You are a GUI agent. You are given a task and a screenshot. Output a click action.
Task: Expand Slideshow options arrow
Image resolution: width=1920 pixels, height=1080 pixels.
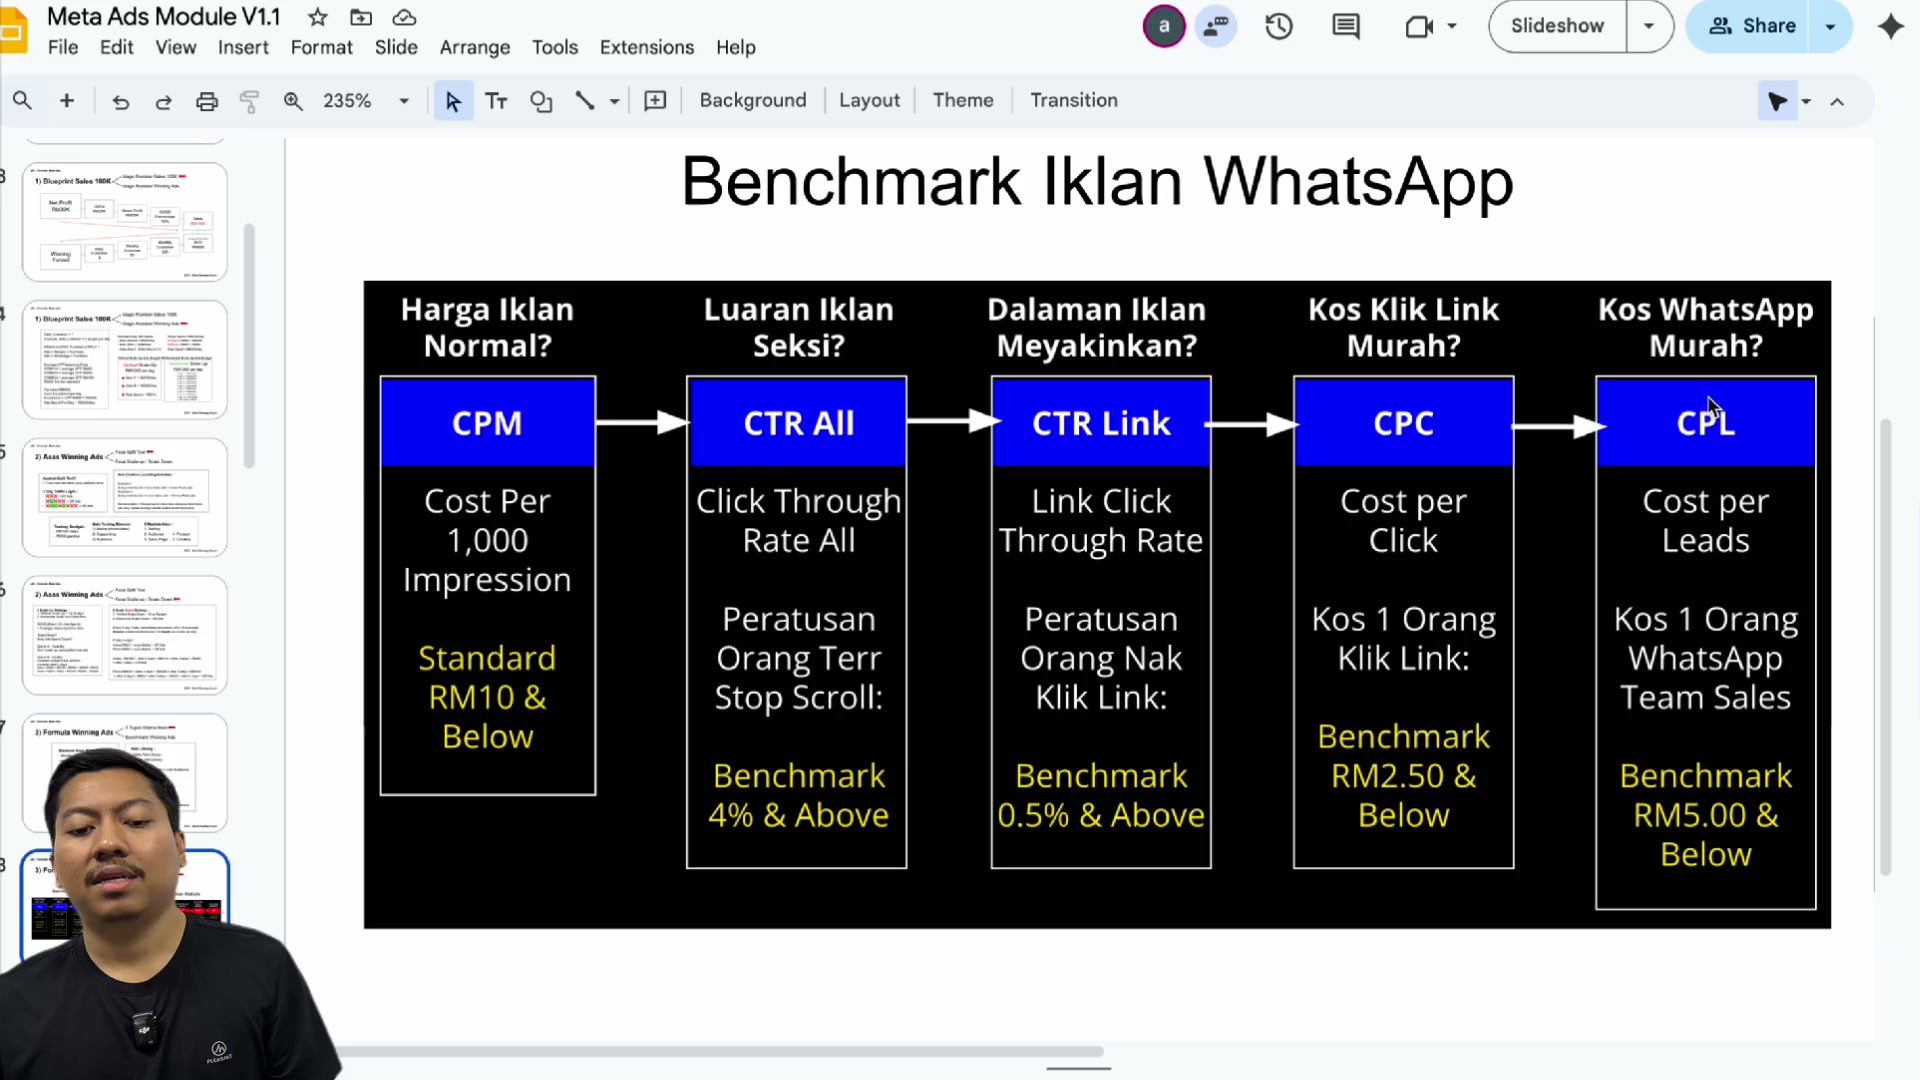pyautogui.click(x=1648, y=26)
